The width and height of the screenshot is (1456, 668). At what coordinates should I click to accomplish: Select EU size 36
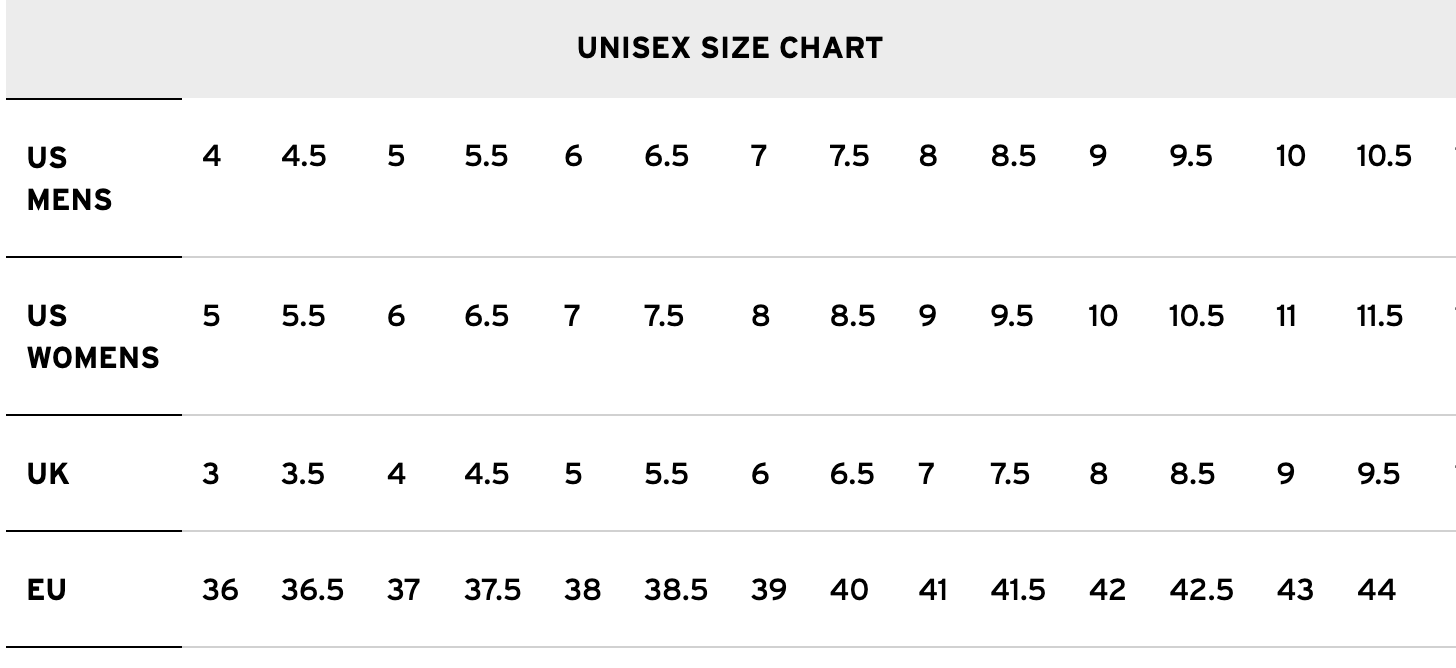pyautogui.click(x=220, y=590)
